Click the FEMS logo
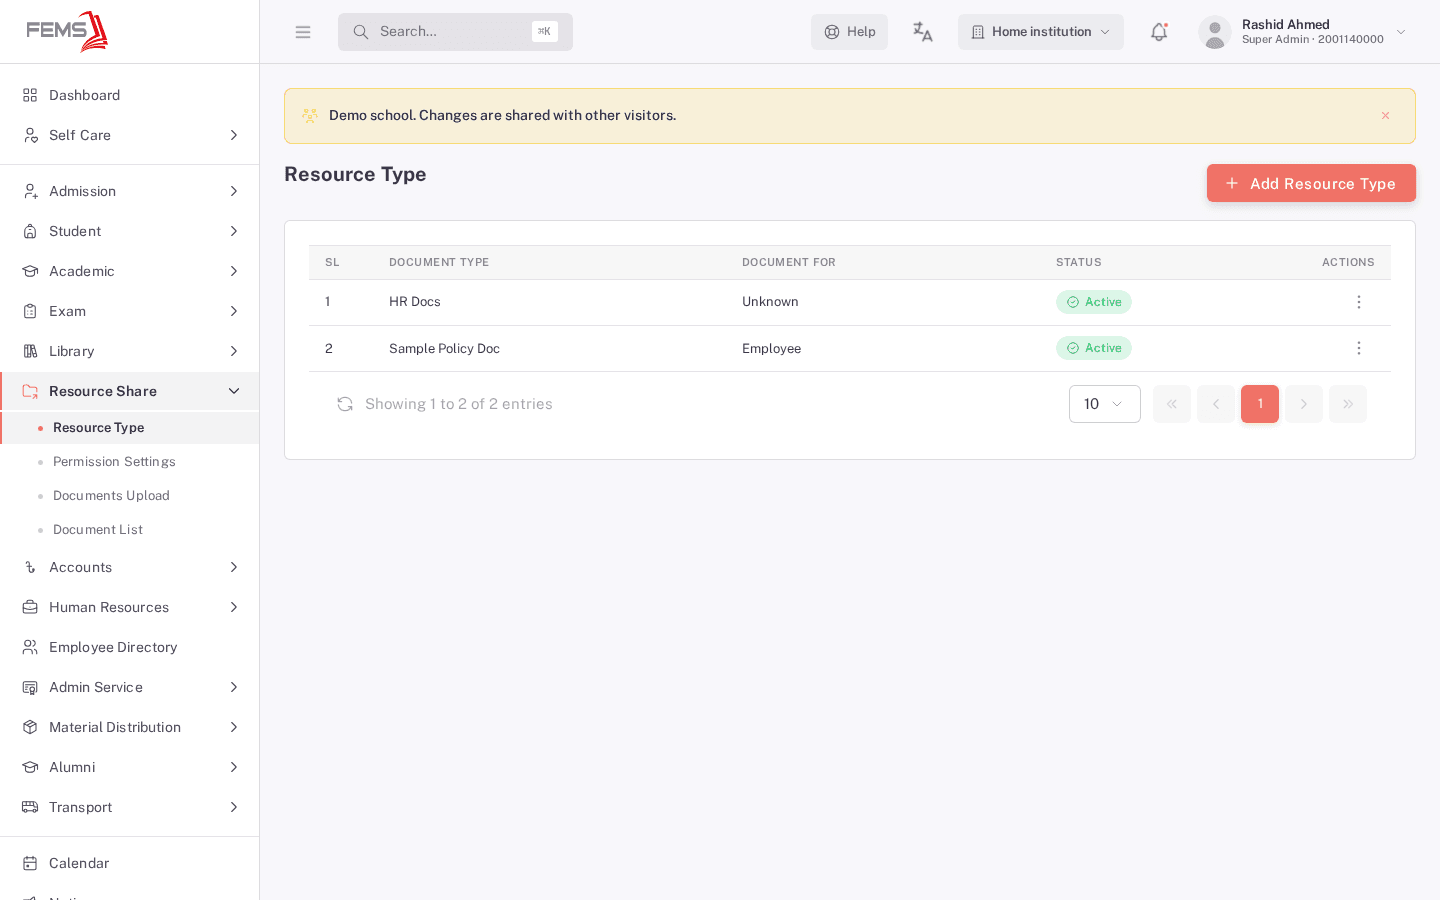 (x=67, y=31)
